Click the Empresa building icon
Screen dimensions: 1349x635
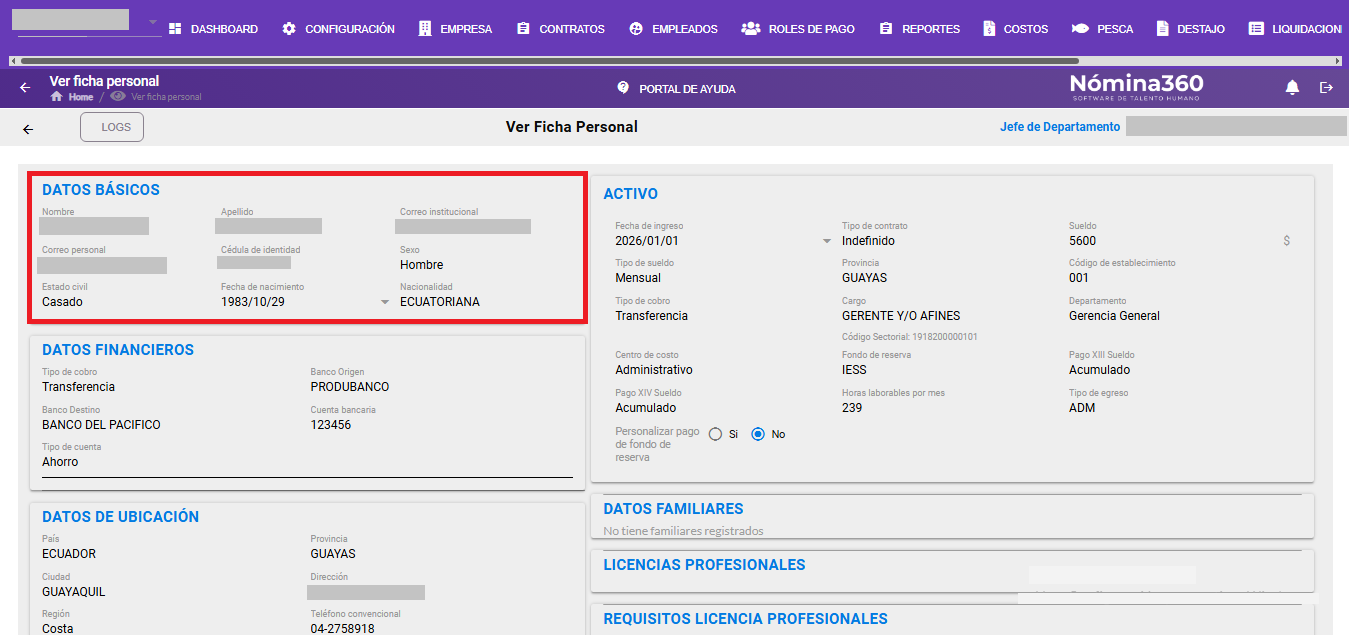coord(425,29)
